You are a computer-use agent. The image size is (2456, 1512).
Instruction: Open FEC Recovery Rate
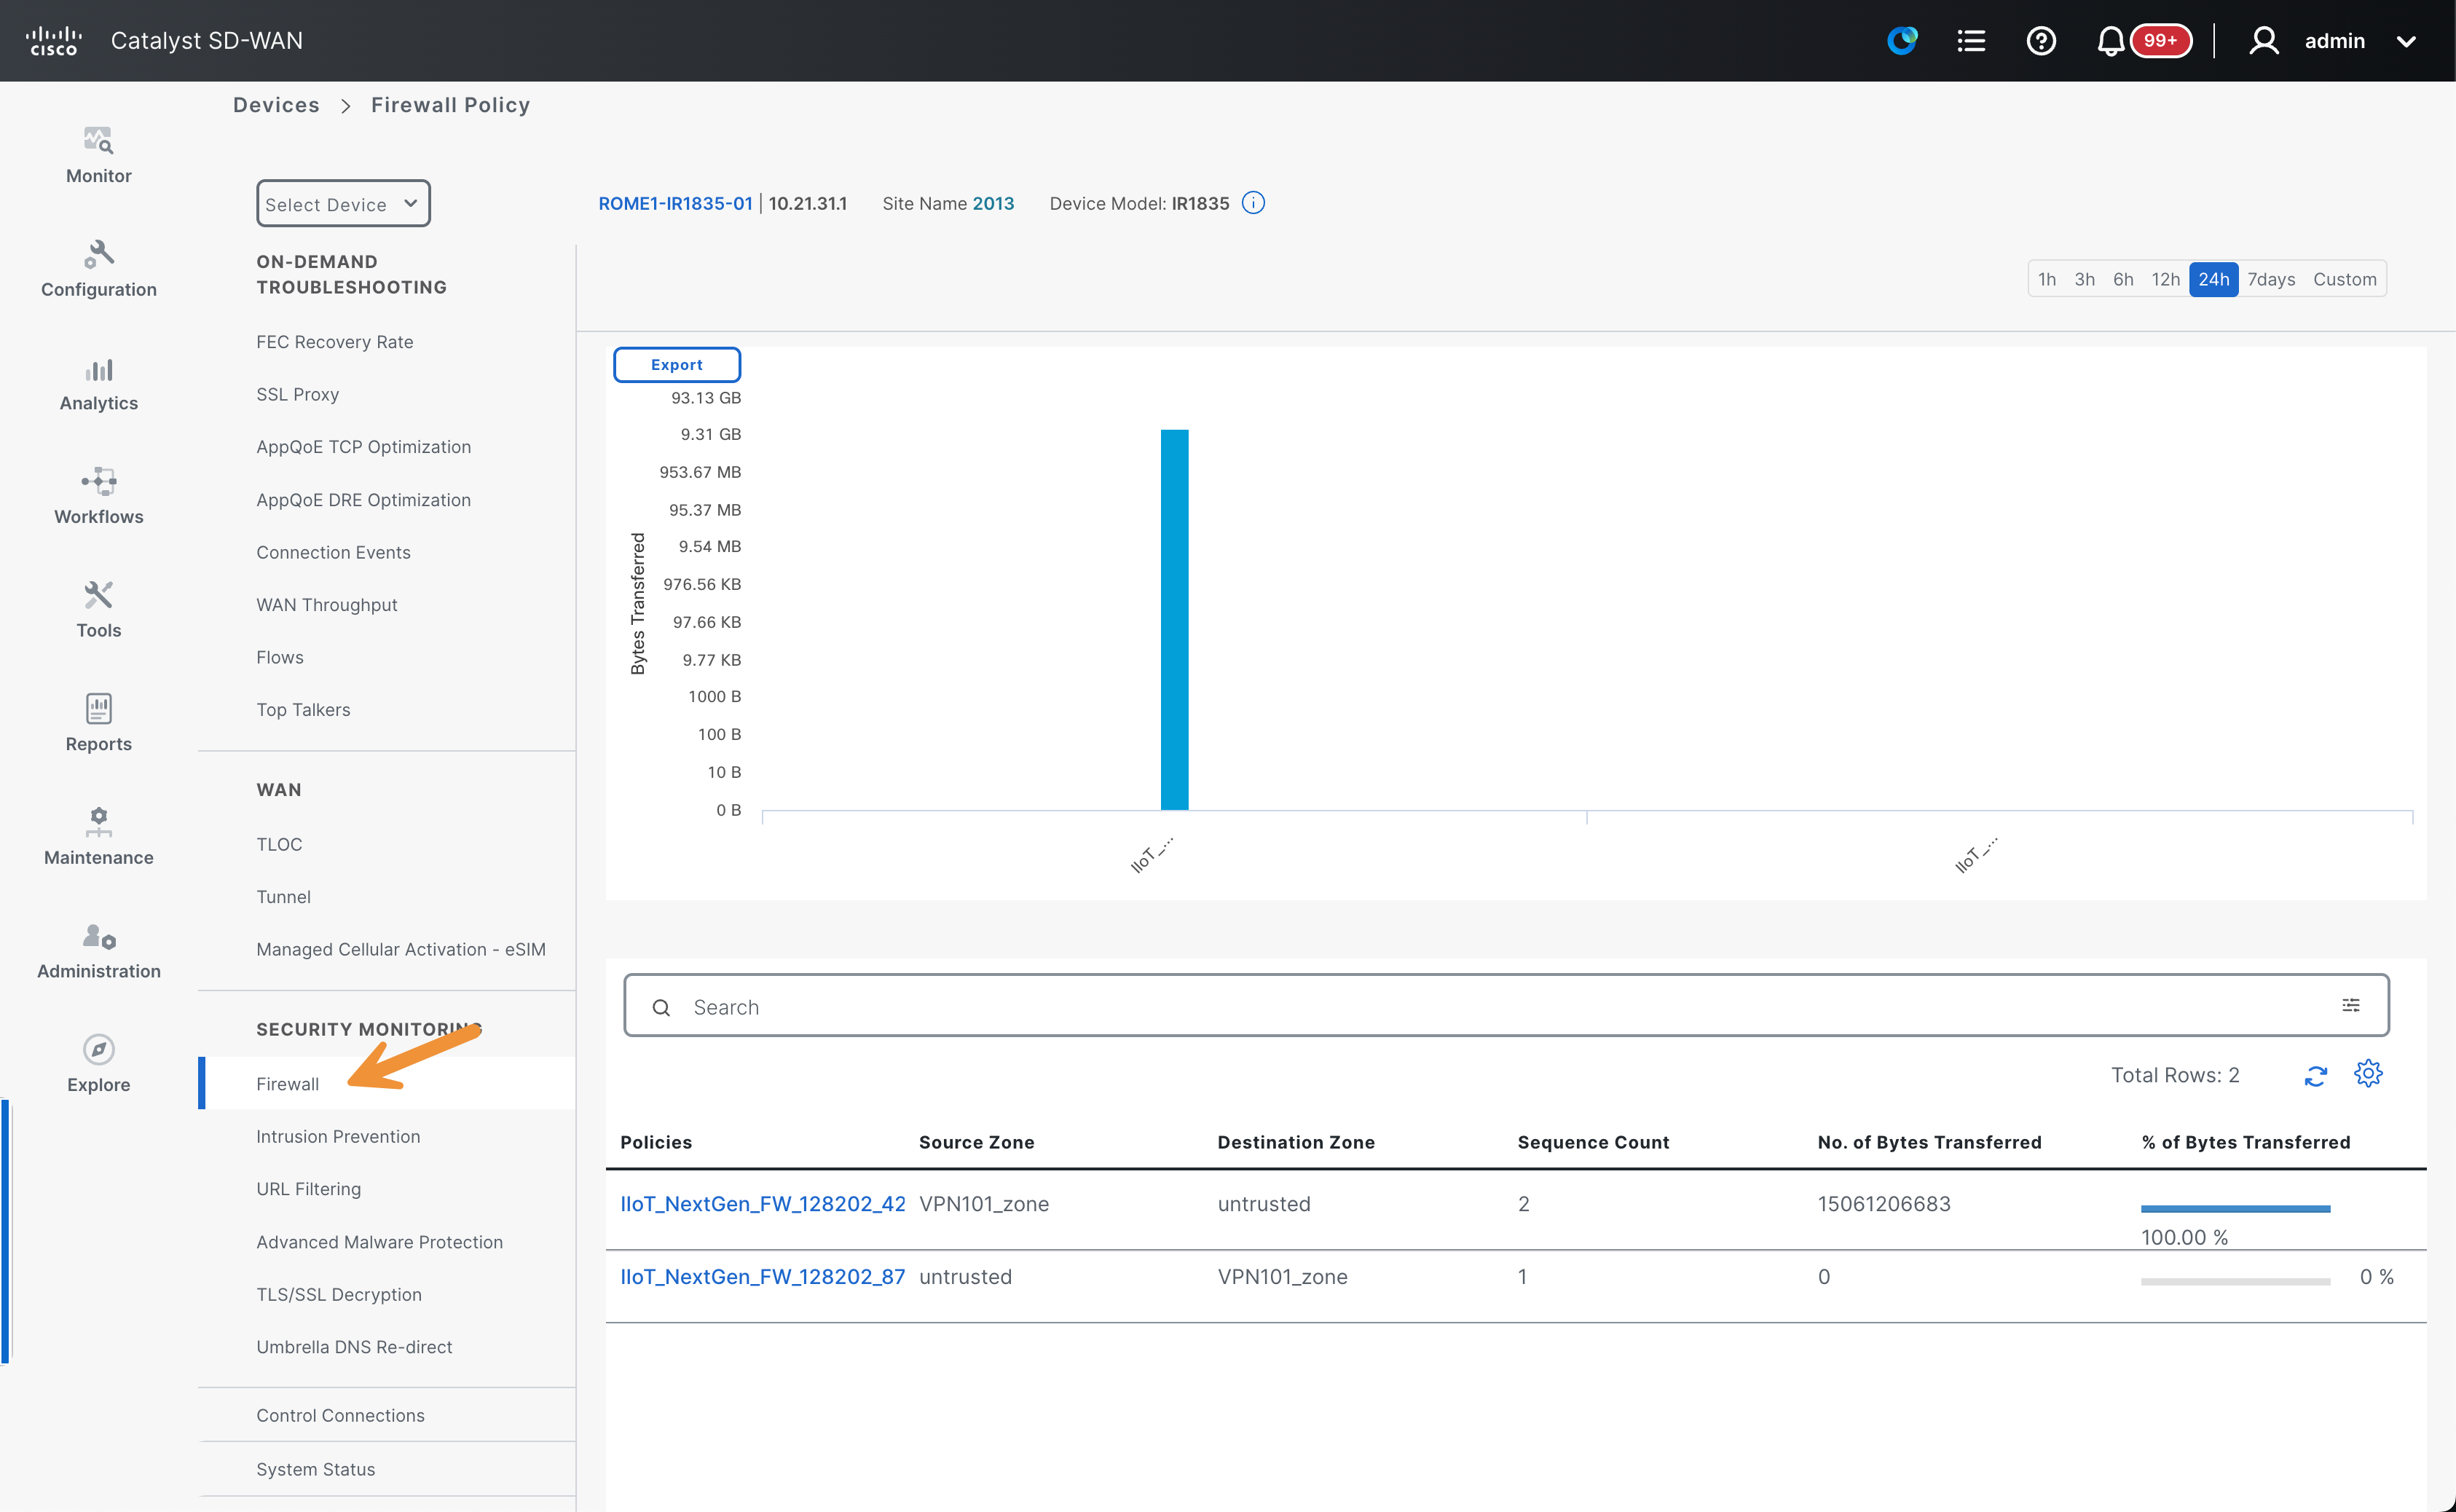(334, 342)
